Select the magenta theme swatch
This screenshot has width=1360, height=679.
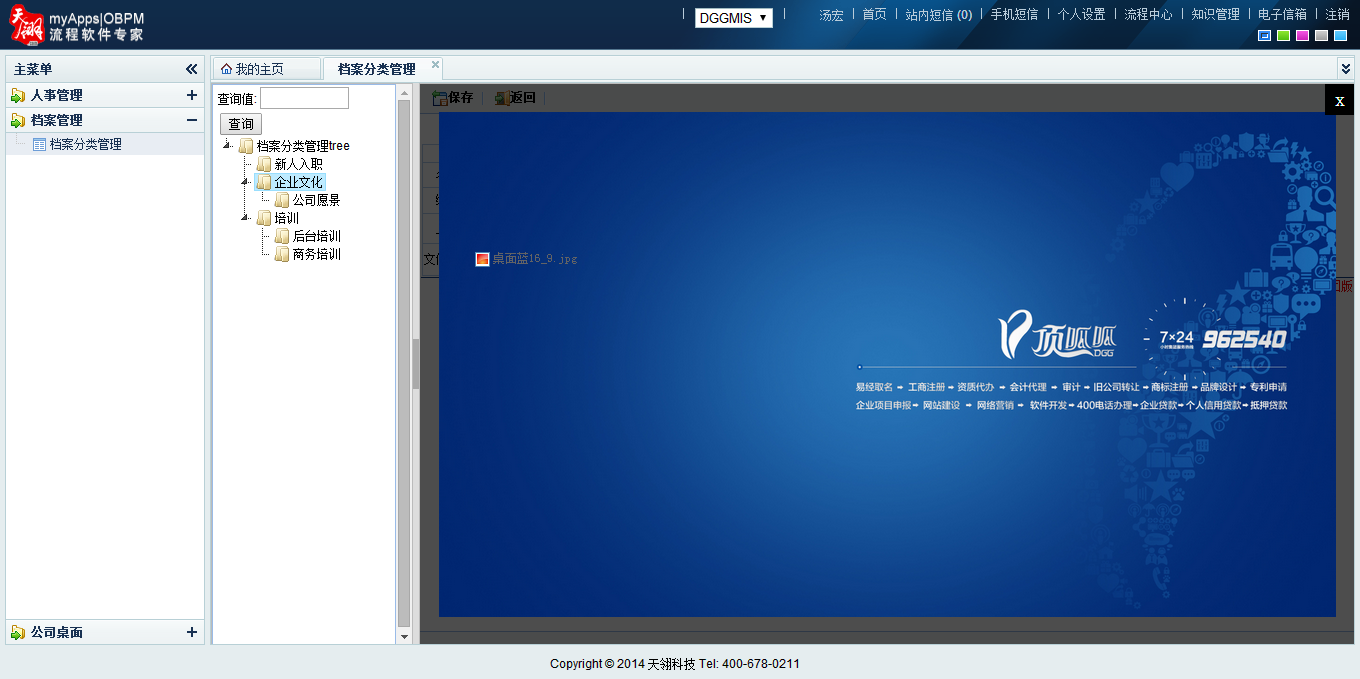coord(1302,36)
